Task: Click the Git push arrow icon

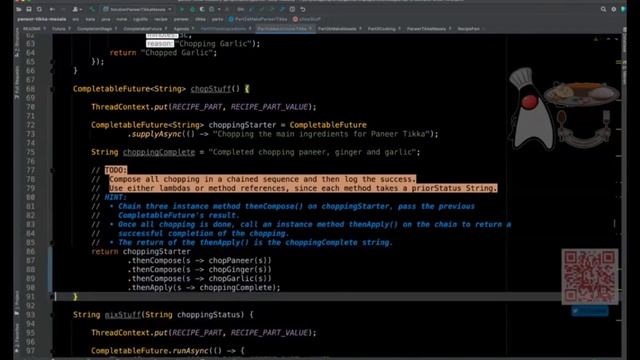Action: pyautogui.click(x=272, y=9)
